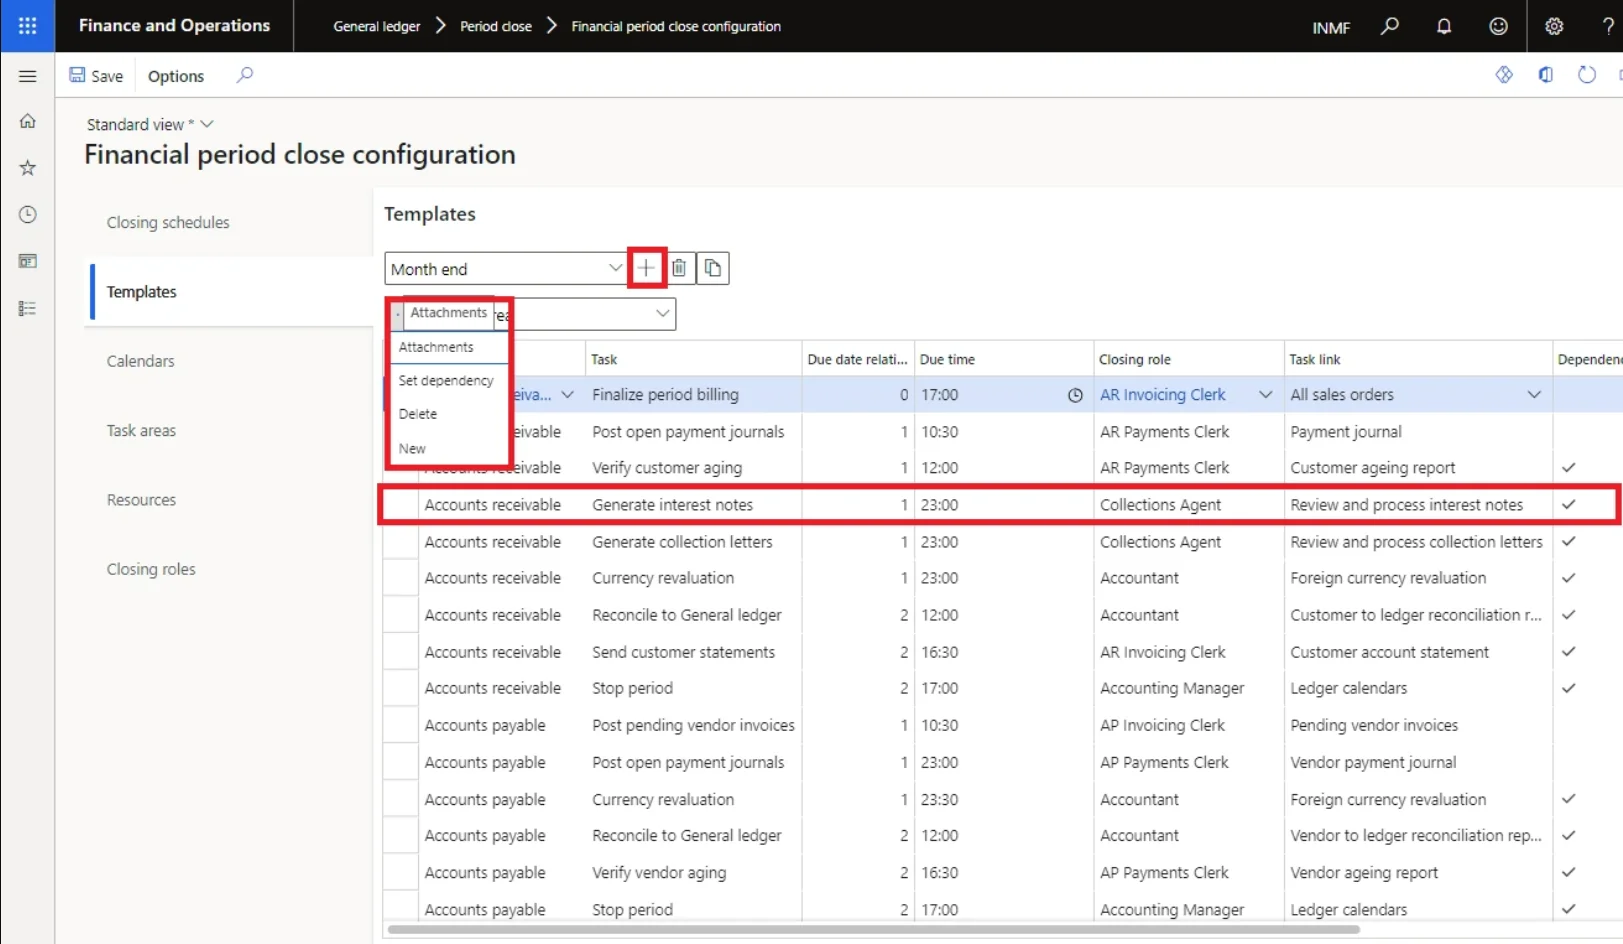Screen dimensions: 1623x944
Task: Choose Set dependency from the menu
Action: coord(446,380)
